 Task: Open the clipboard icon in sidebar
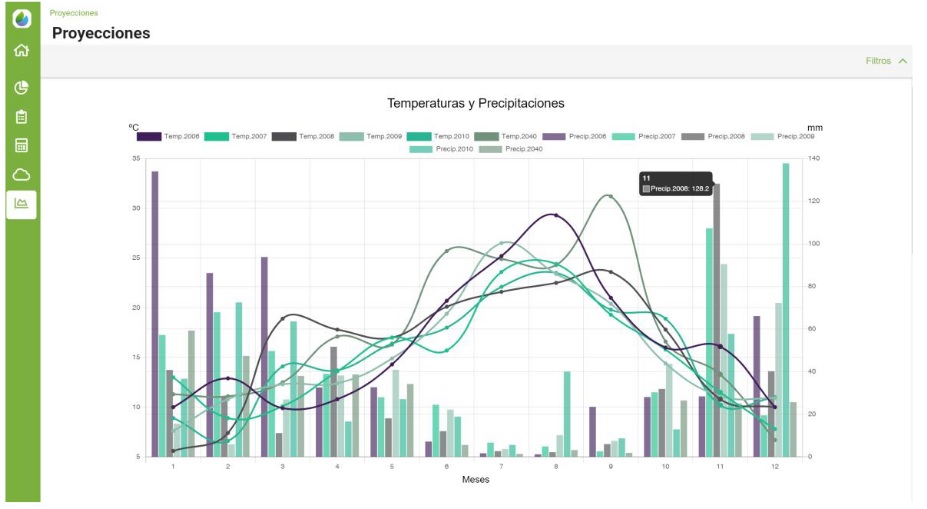(21, 116)
